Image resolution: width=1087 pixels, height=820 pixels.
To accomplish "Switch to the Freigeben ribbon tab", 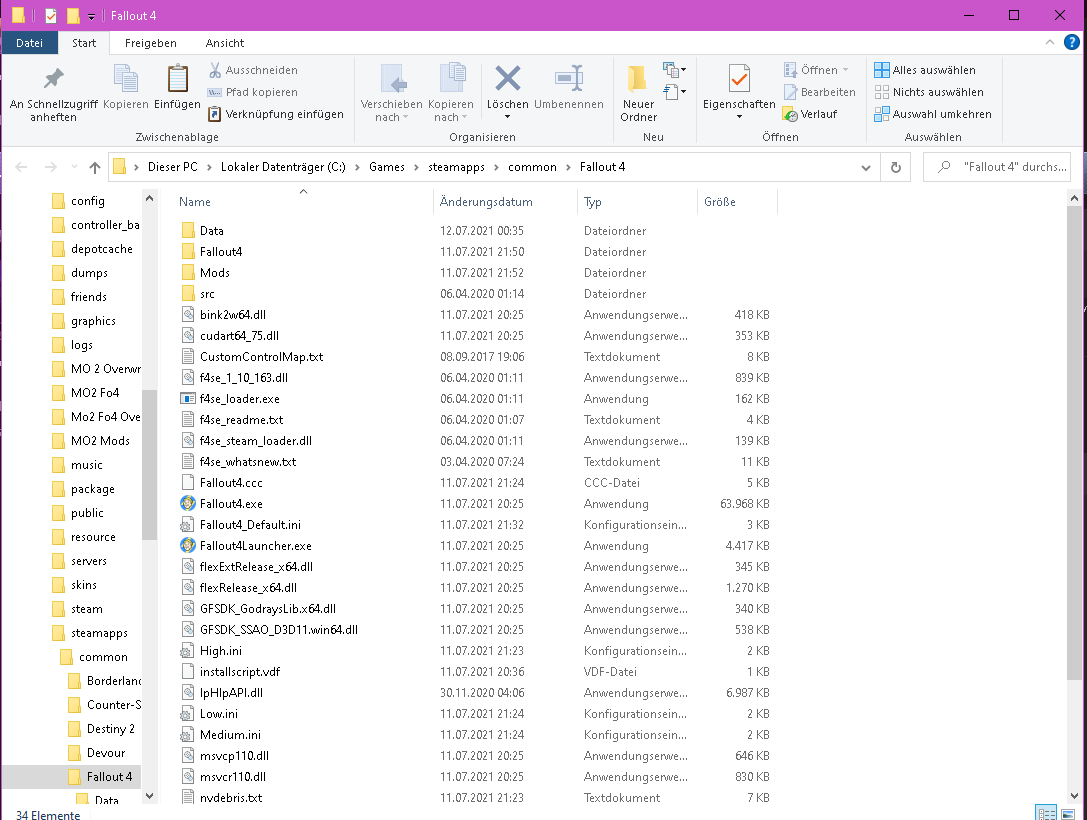I will tap(150, 43).
